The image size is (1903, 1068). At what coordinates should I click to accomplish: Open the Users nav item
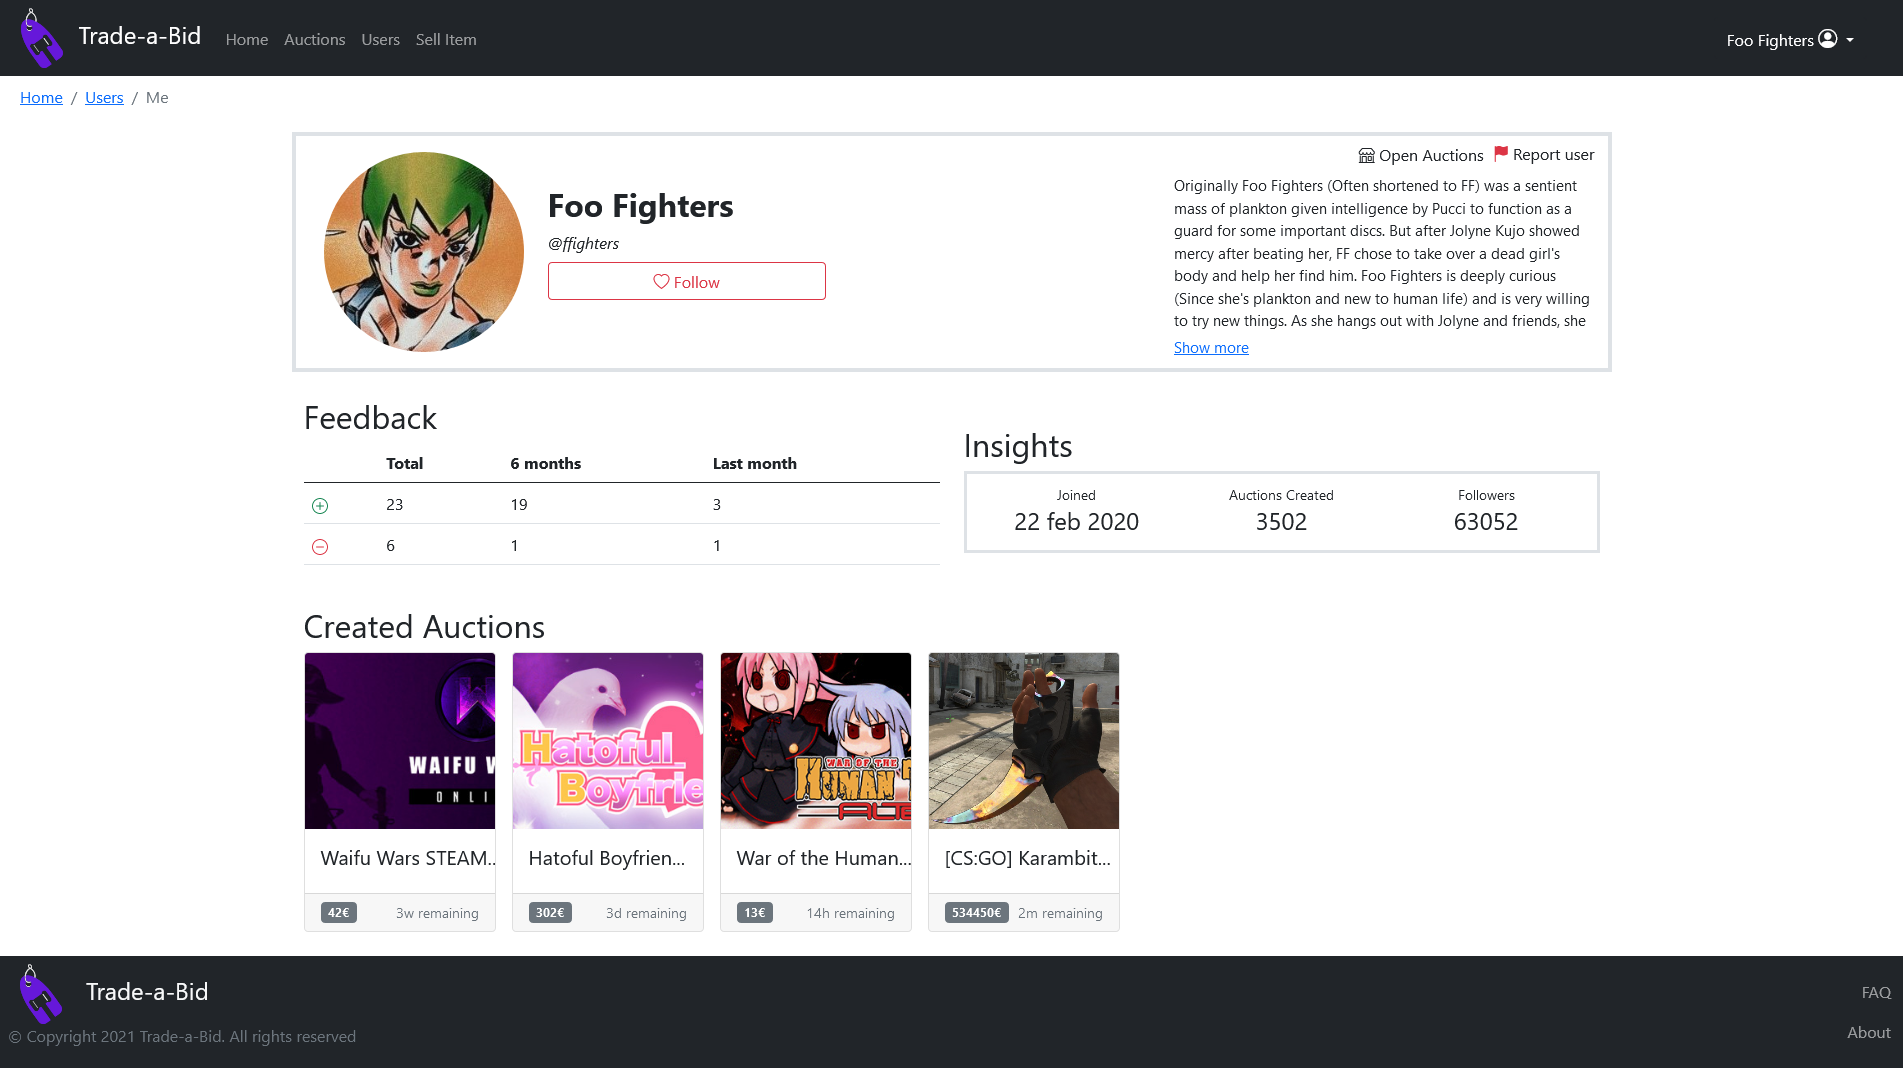click(380, 39)
